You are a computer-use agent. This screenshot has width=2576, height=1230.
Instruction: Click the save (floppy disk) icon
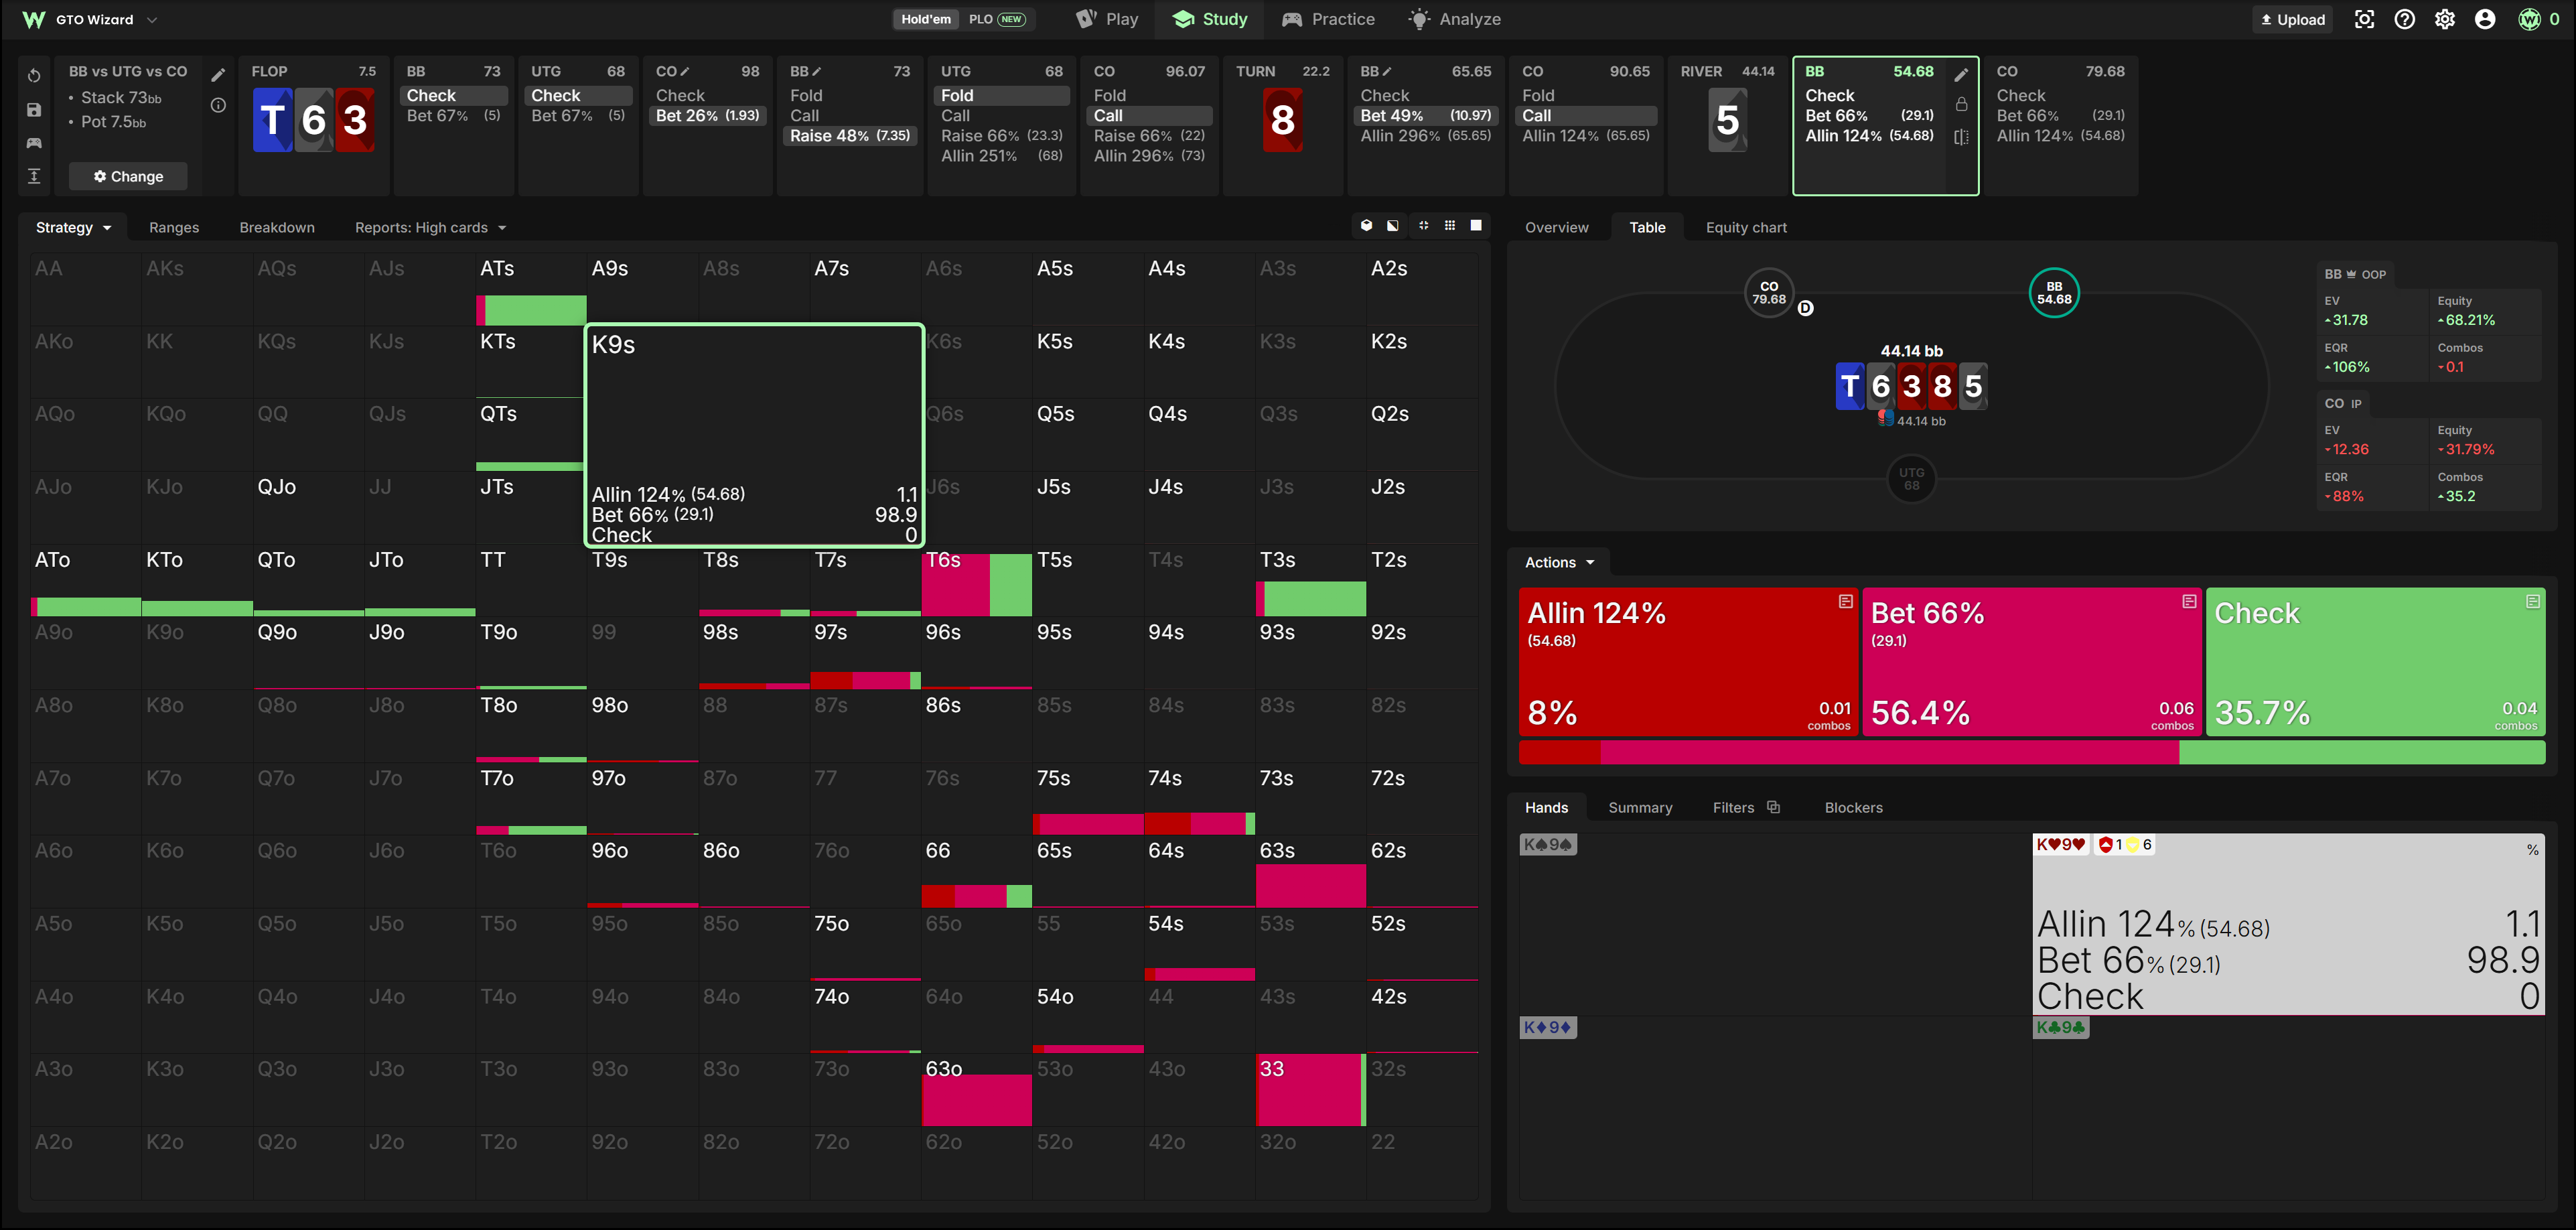coord(34,109)
